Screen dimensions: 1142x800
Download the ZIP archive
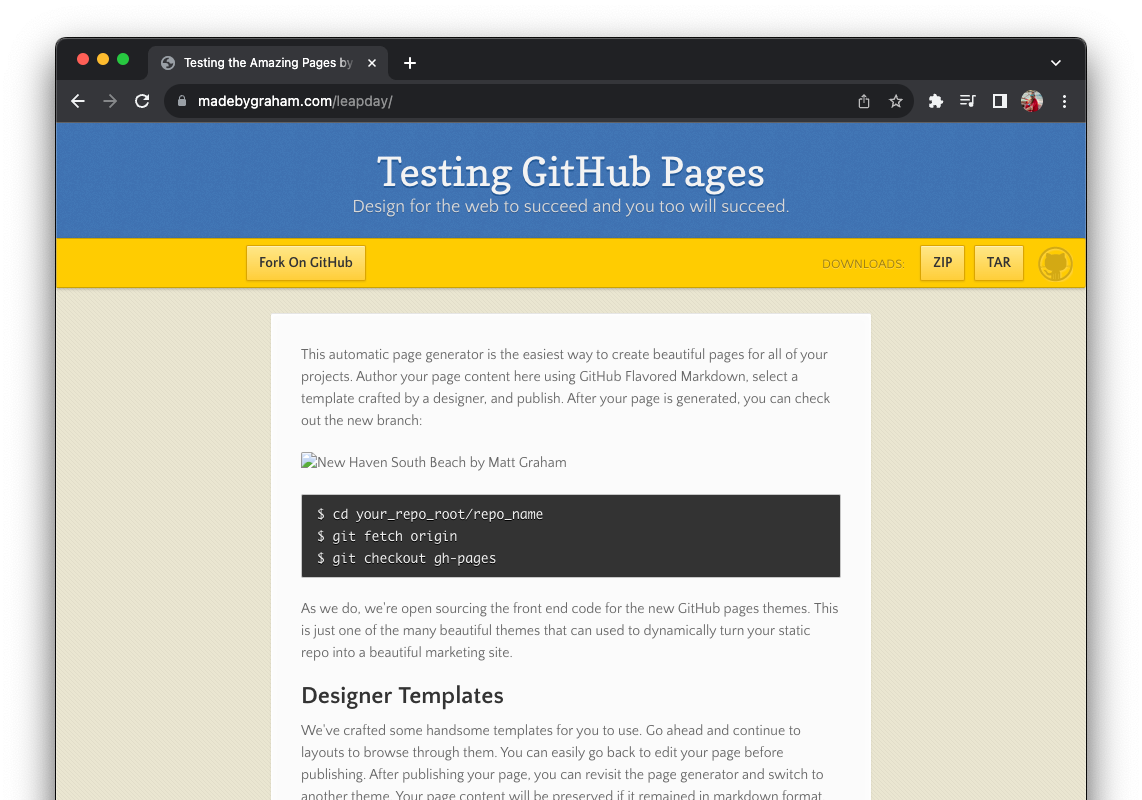click(x=942, y=263)
